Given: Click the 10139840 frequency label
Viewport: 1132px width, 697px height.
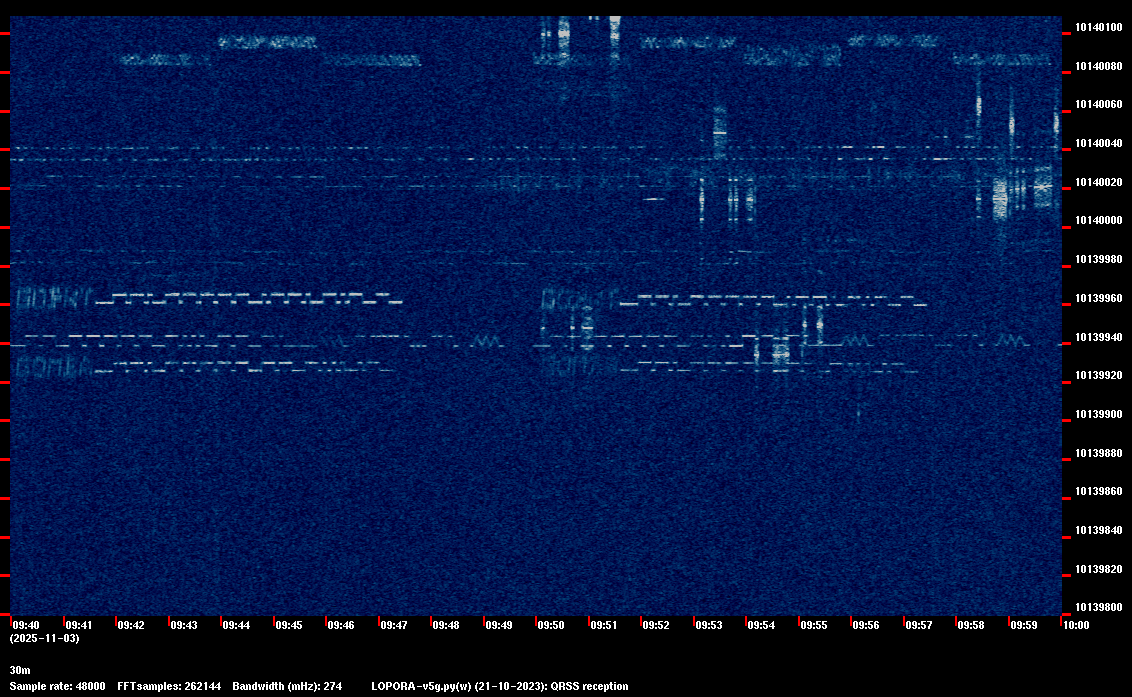Looking at the screenshot, I should click(1099, 531).
